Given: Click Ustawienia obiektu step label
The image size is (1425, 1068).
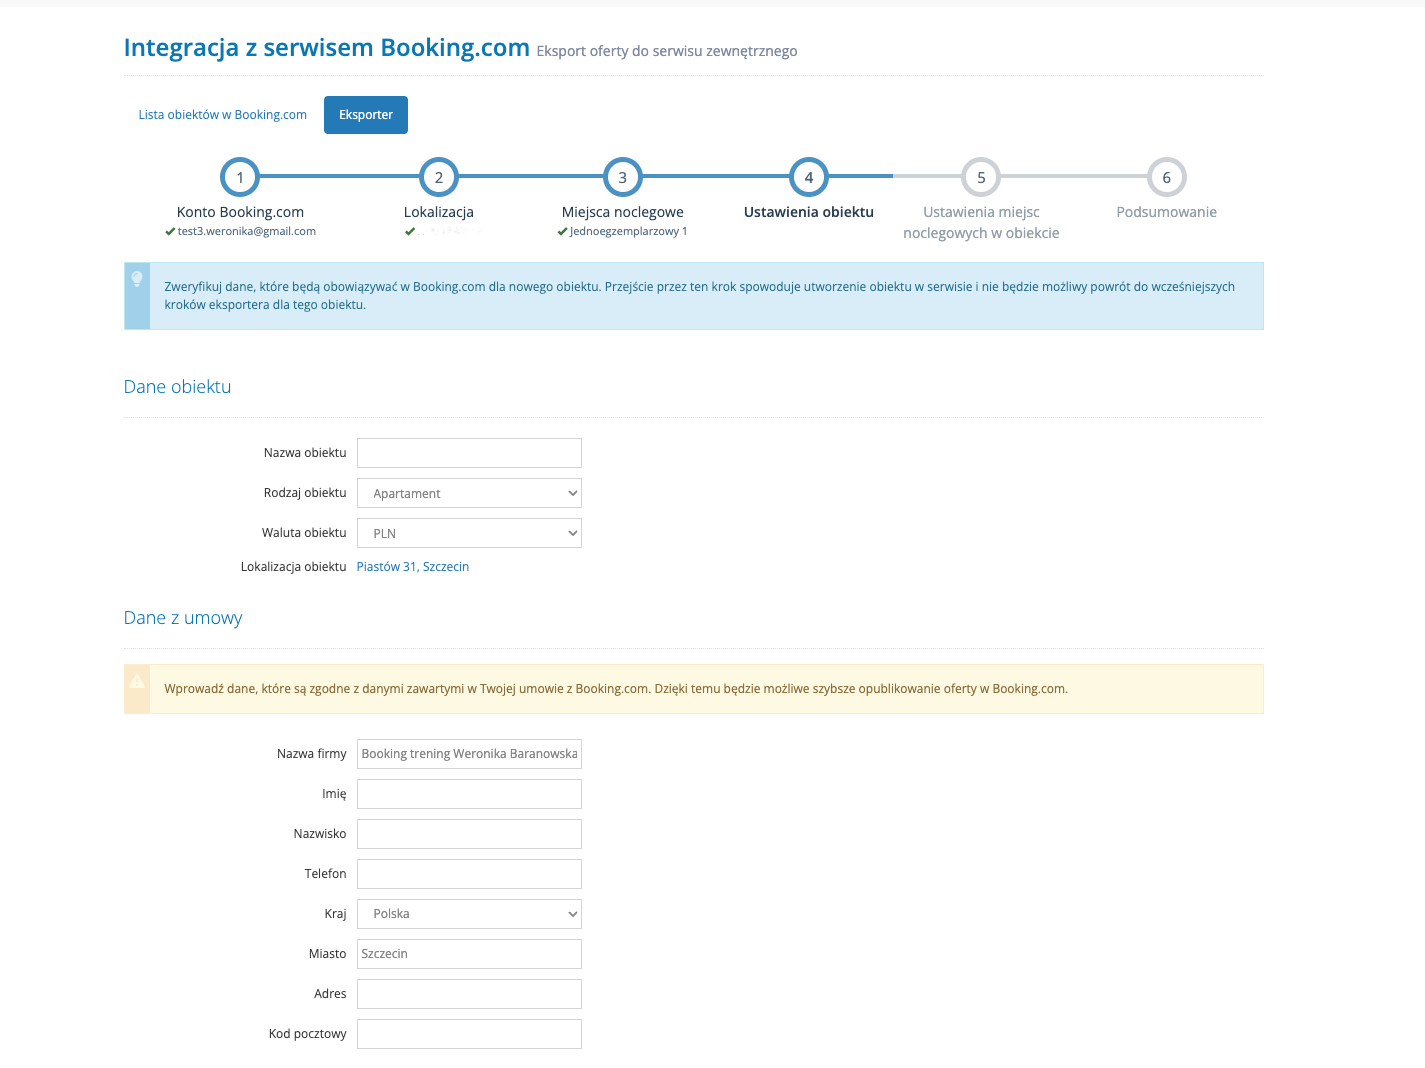Looking at the screenshot, I should (x=809, y=212).
